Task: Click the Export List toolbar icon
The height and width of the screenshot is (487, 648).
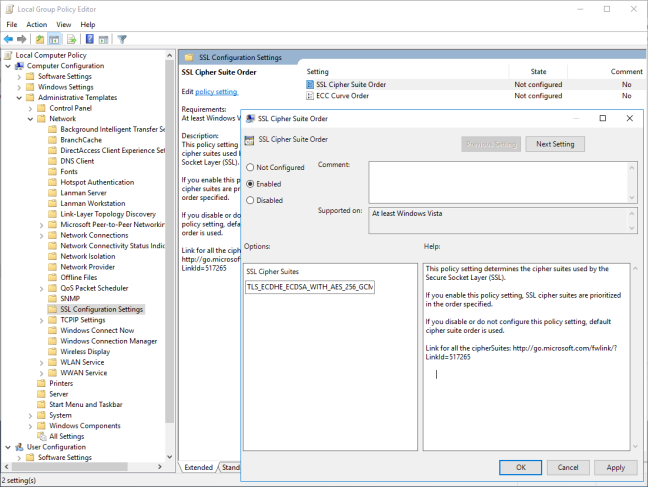Action: click(72, 39)
